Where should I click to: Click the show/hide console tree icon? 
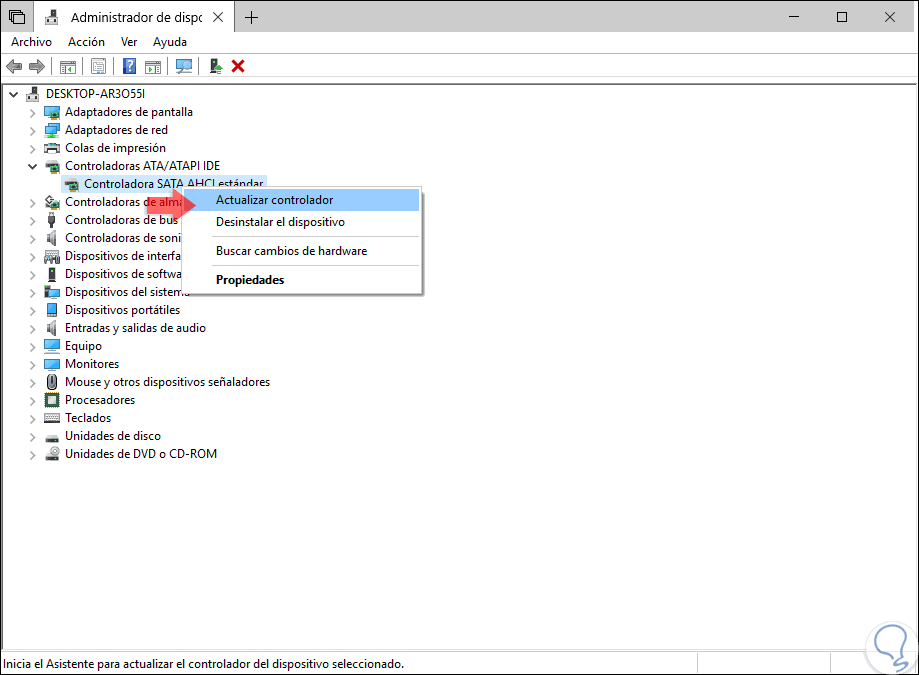click(x=67, y=67)
